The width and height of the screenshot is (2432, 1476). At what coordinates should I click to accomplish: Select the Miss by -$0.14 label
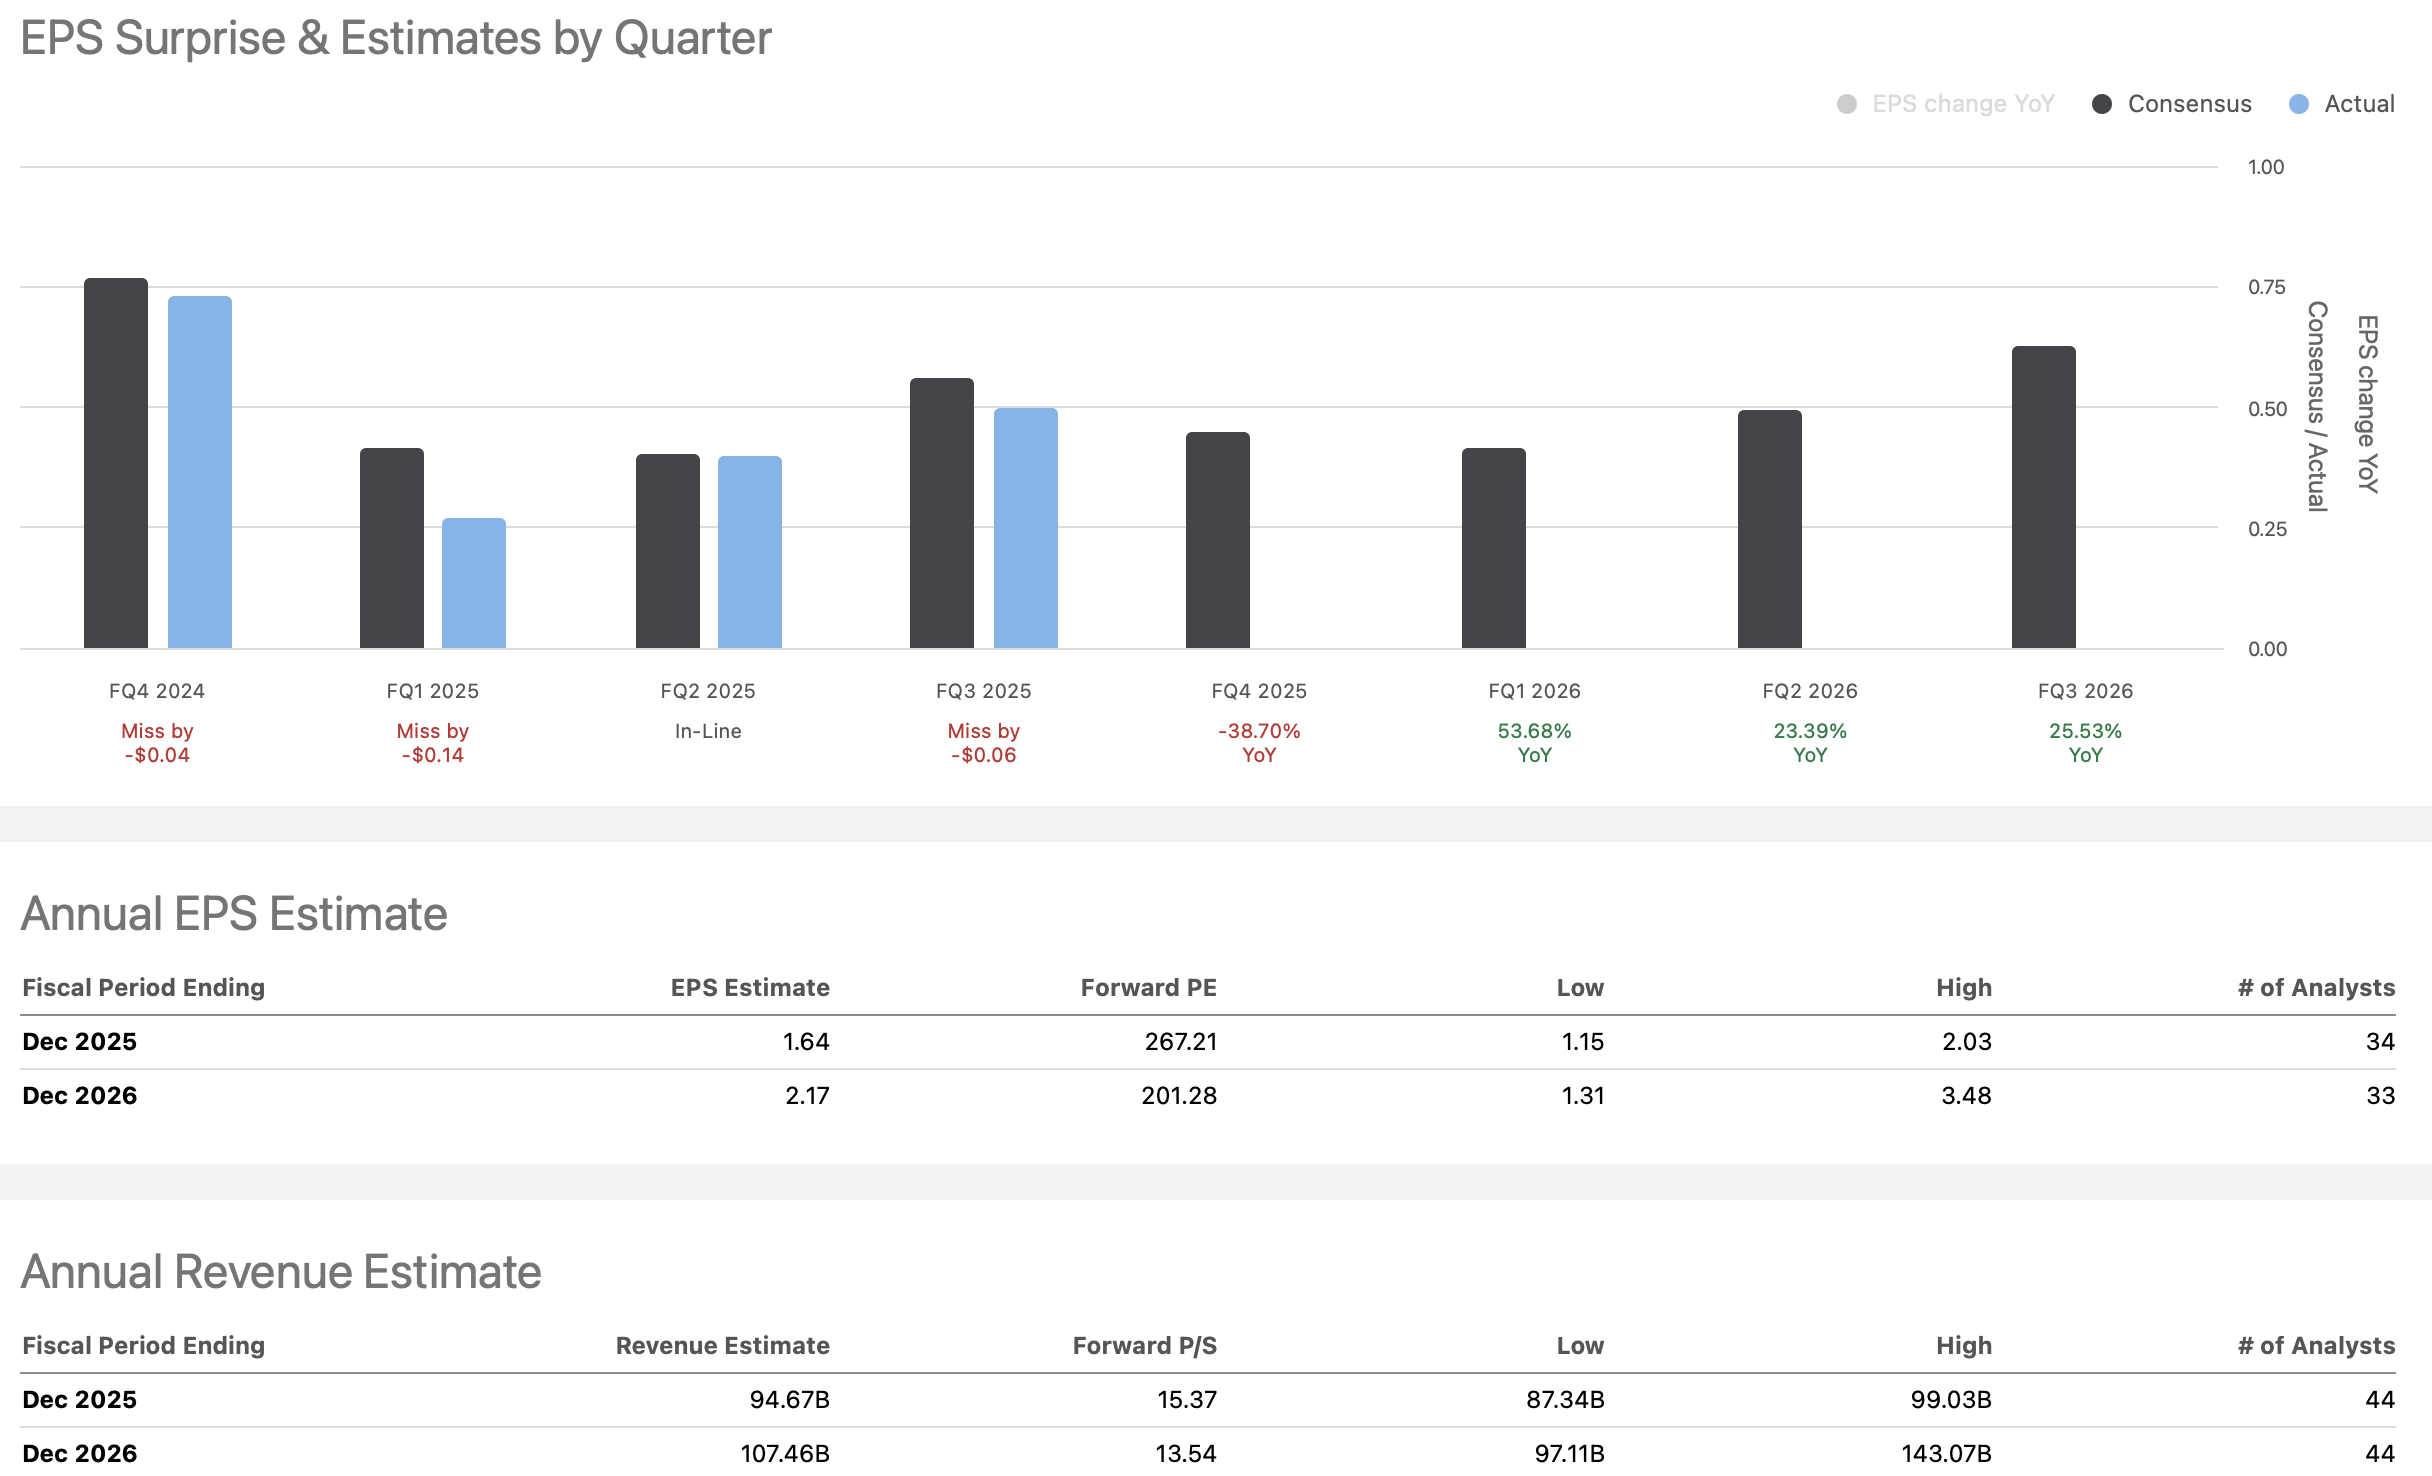coord(432,742)
